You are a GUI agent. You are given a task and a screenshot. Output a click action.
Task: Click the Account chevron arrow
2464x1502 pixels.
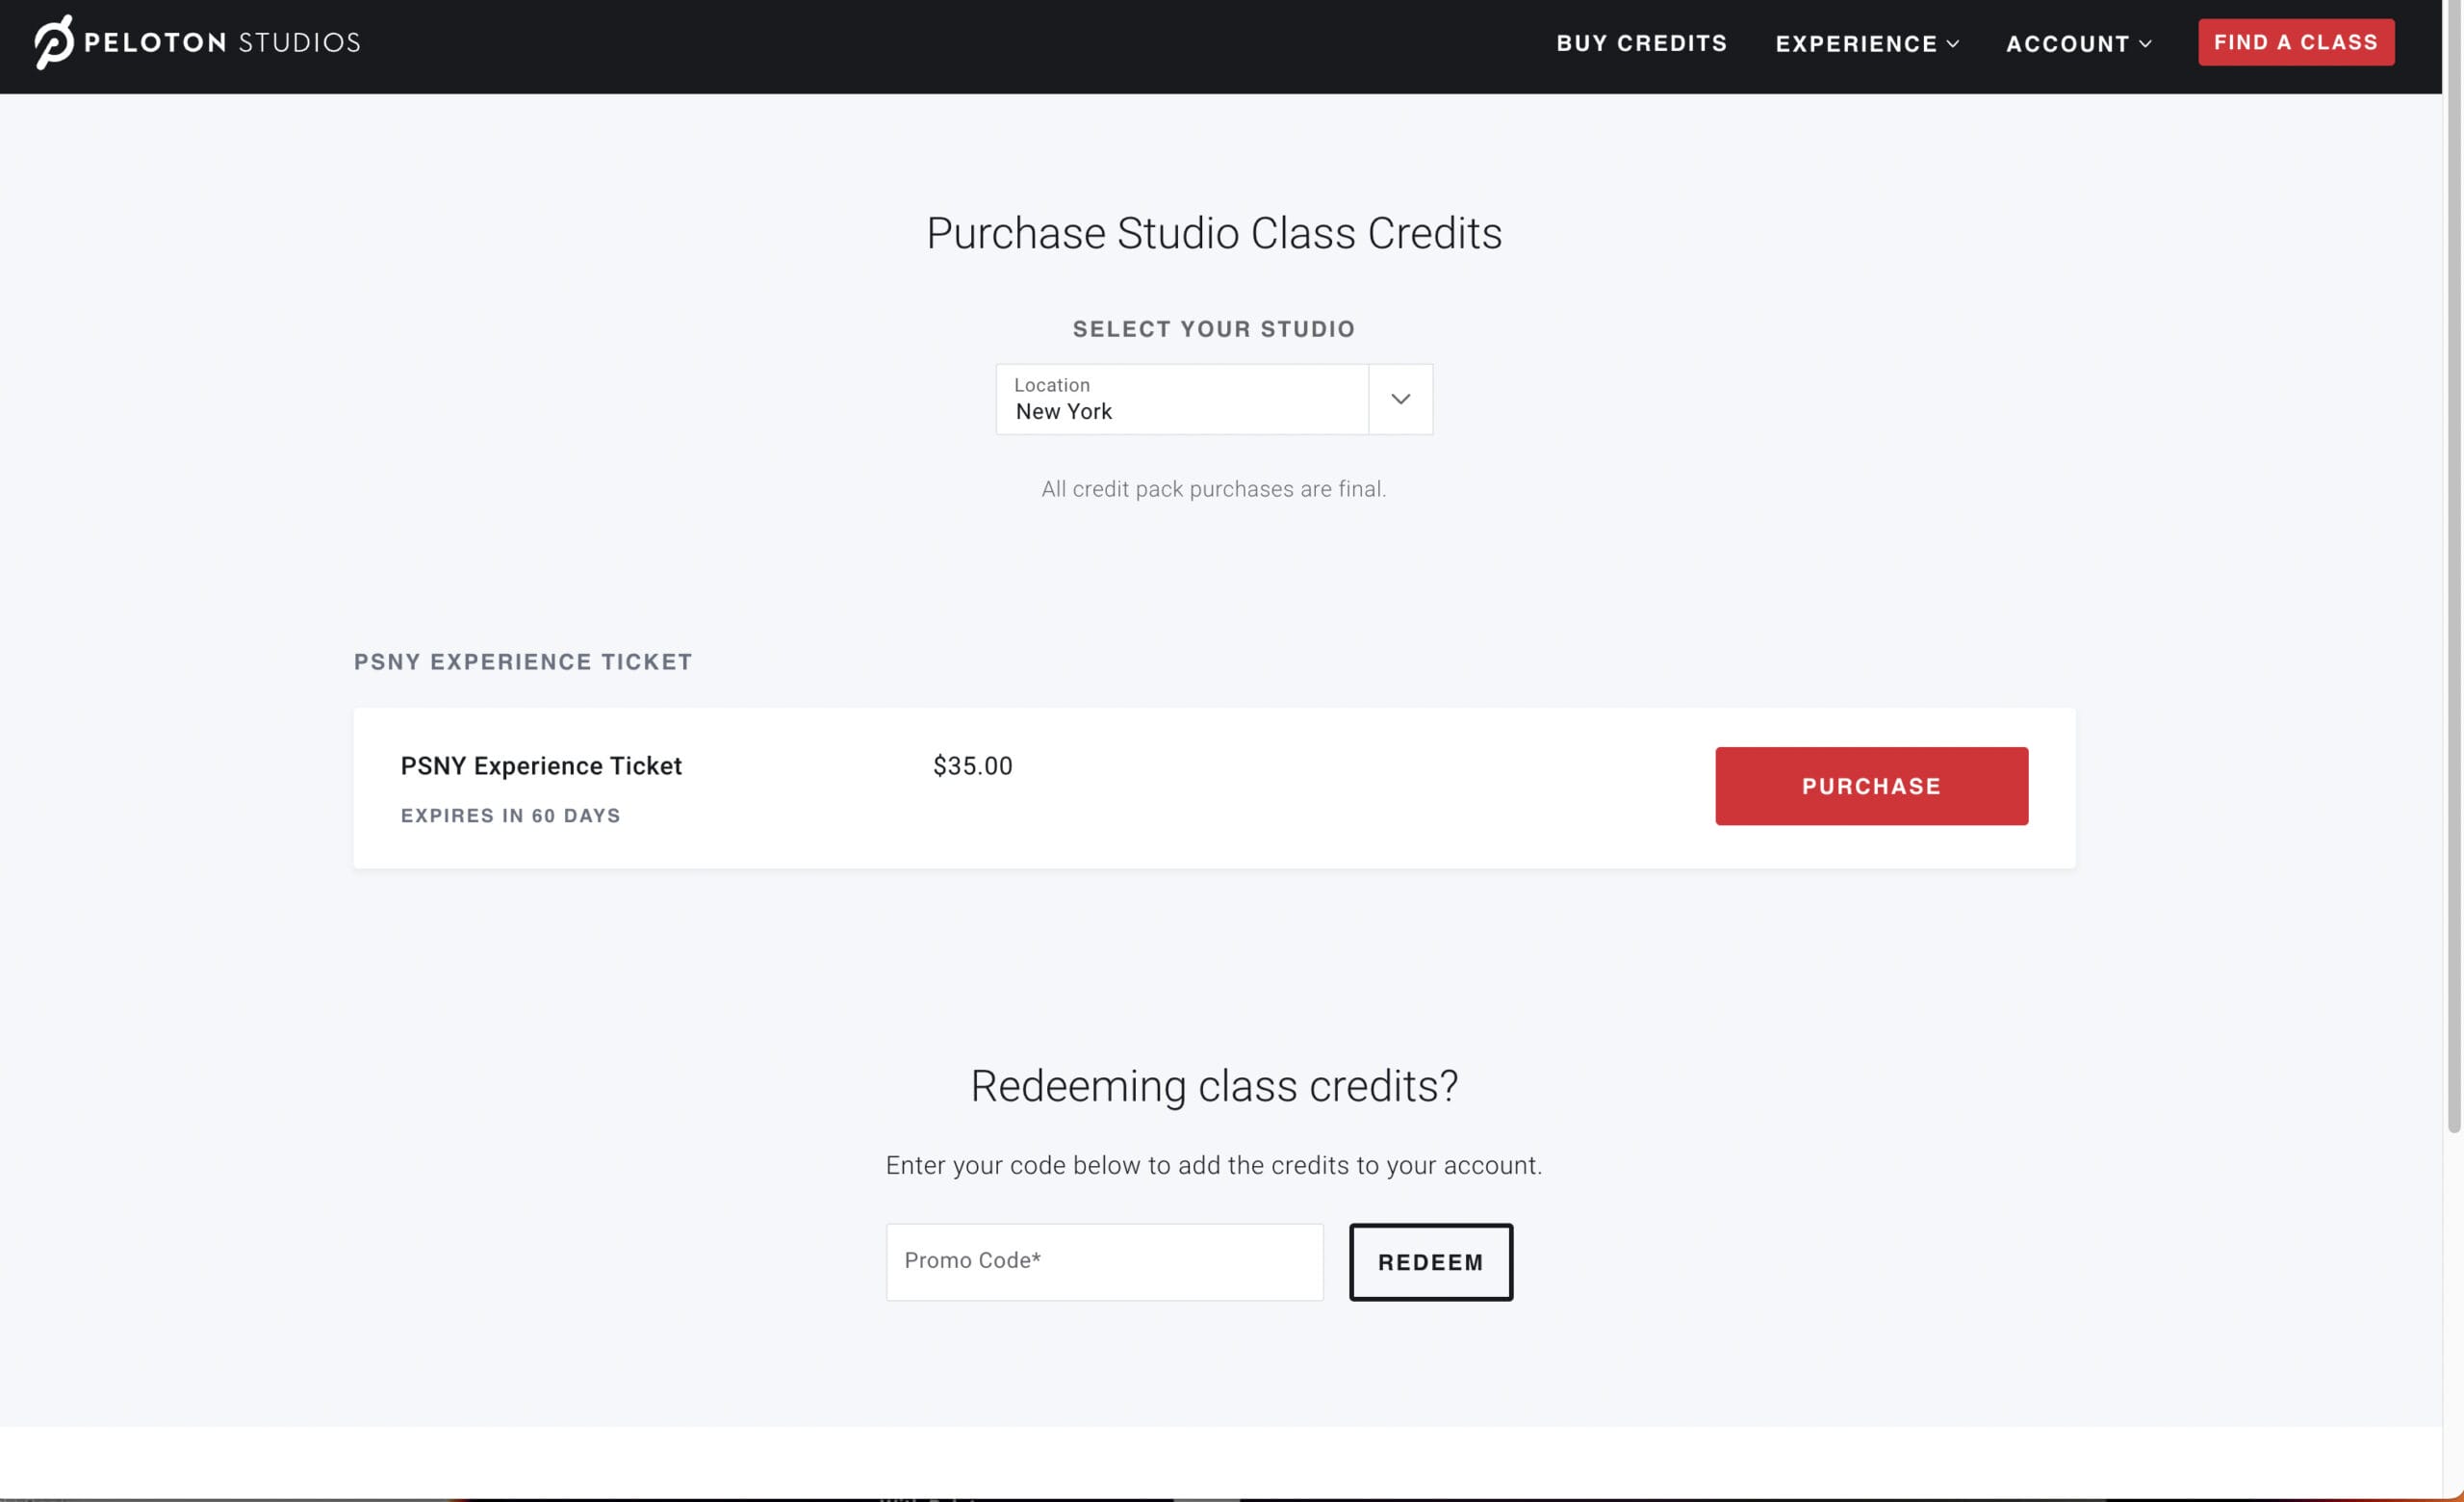pyautogui.click(x=2145, y=44)
